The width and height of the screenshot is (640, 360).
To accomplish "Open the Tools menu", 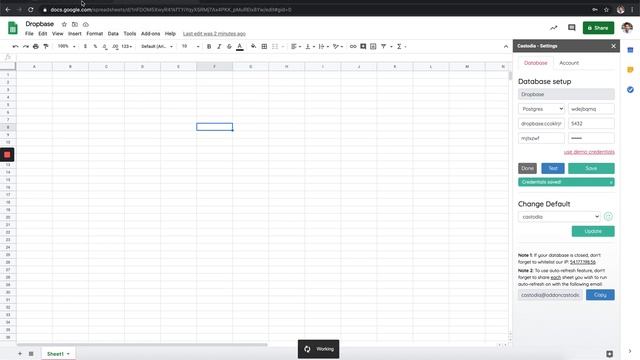I will pos(130,34).
